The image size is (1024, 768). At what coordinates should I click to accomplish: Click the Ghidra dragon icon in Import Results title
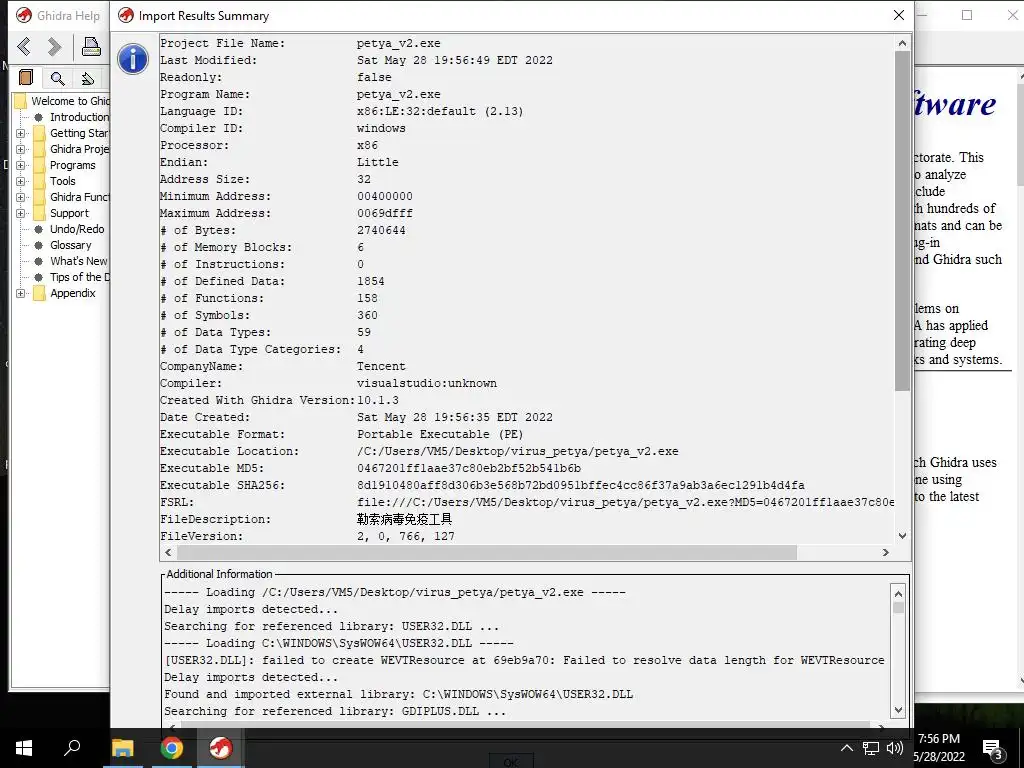pyautogui.click(x=125, y=16)
